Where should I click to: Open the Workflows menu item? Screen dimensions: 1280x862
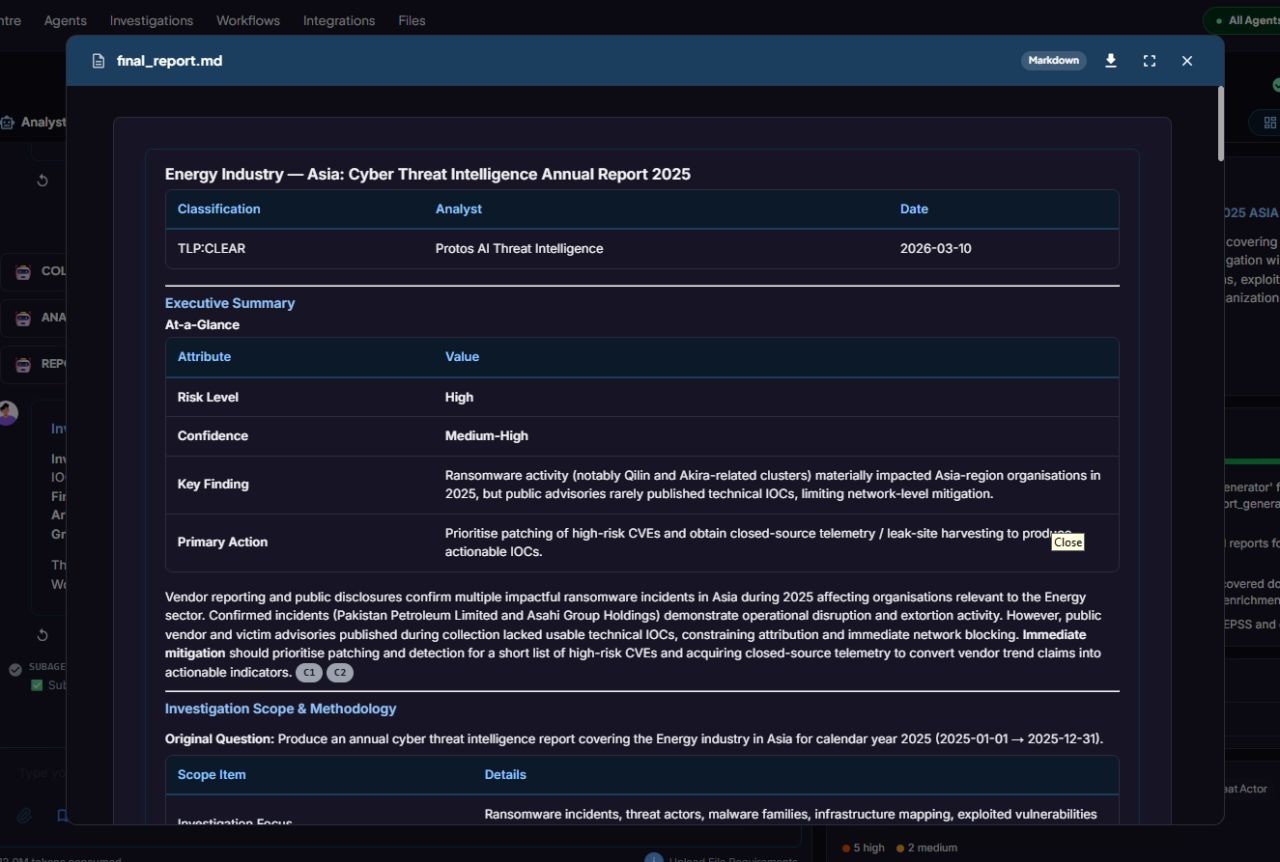[x=248, y=20]
